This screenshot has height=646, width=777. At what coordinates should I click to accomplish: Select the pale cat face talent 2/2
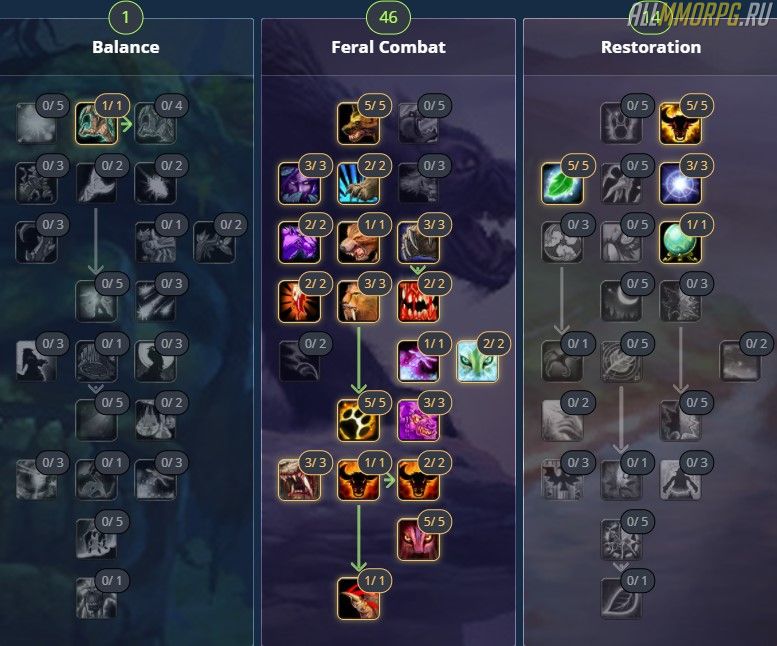477,361
